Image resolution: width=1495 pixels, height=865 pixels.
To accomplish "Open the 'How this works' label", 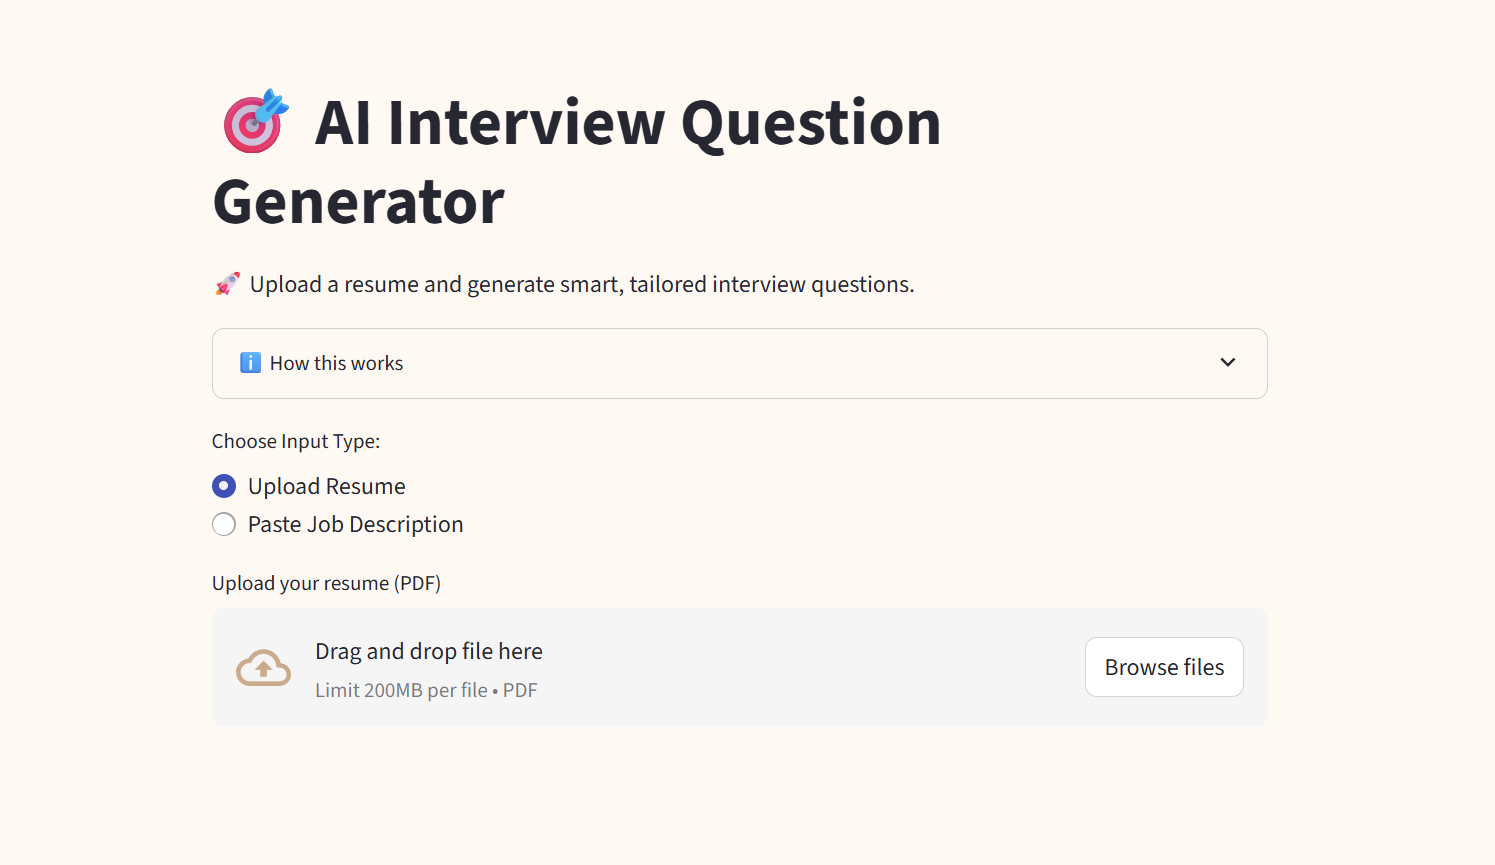I will 336,363.
